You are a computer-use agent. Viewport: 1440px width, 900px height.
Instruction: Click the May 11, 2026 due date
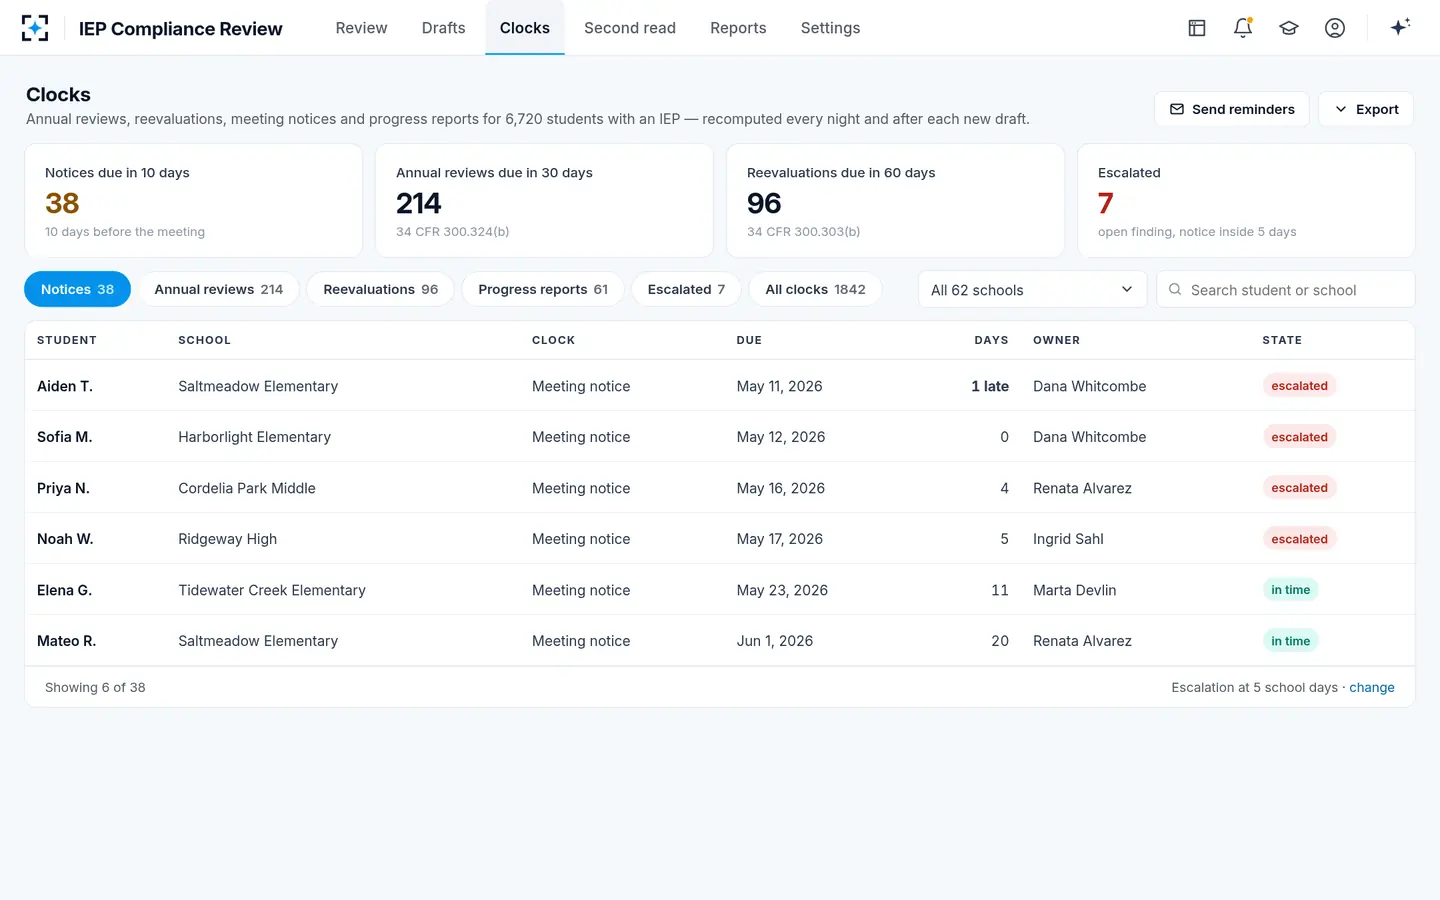(x=779, y=386)
